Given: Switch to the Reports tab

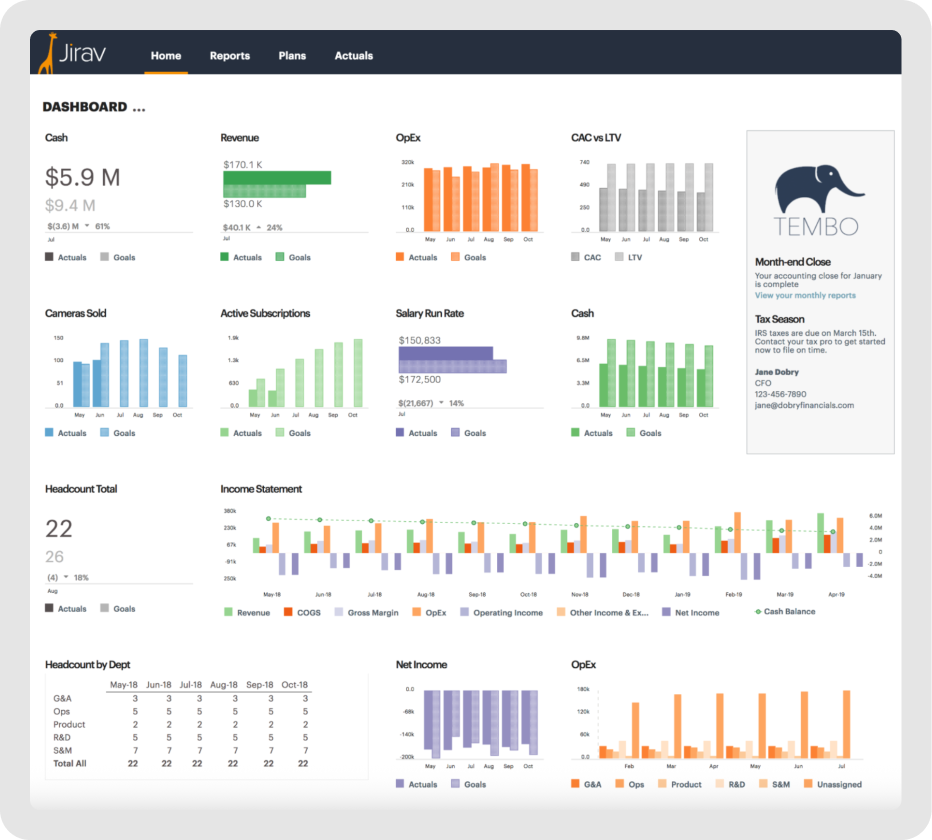Looking at the screenshot, I should click(x=229, y=55).
